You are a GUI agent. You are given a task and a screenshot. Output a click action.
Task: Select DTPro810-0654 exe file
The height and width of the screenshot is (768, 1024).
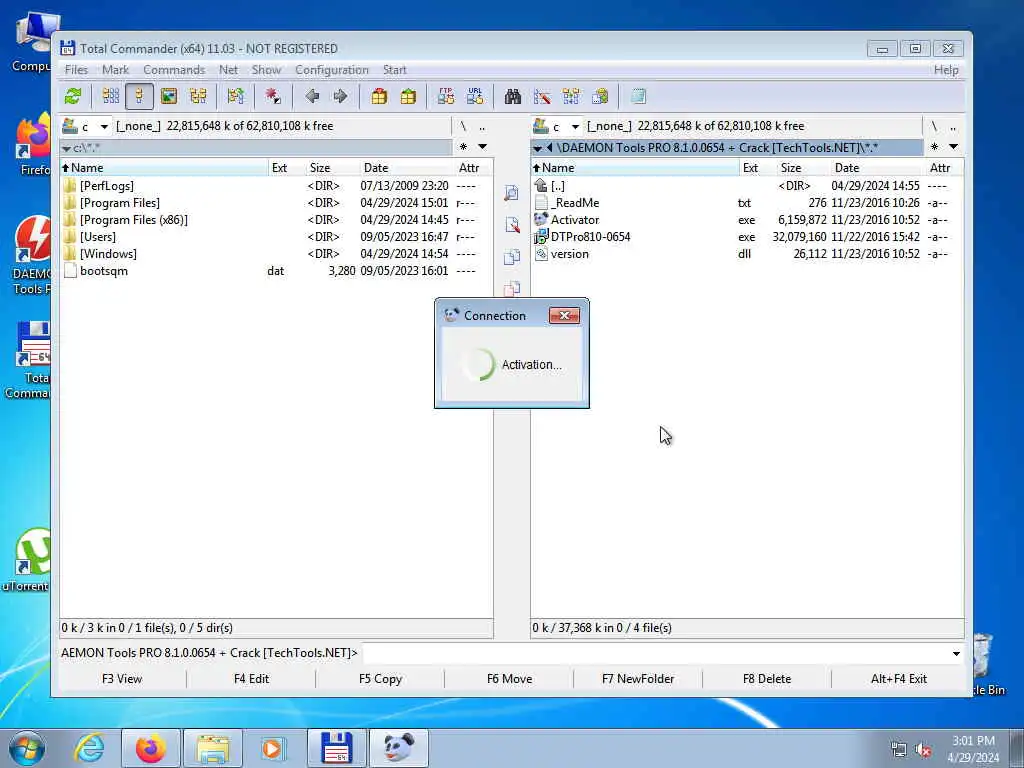point(747,237)
